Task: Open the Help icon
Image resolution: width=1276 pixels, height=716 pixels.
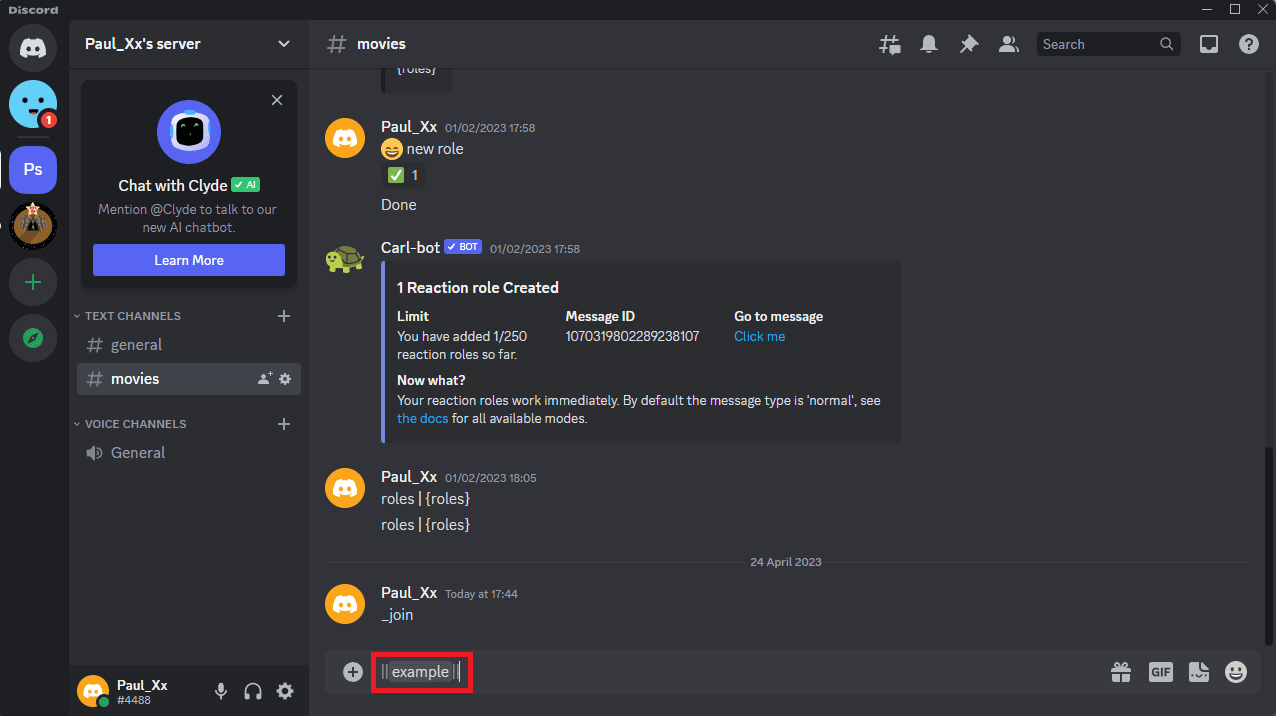Action: (1248, 44)
